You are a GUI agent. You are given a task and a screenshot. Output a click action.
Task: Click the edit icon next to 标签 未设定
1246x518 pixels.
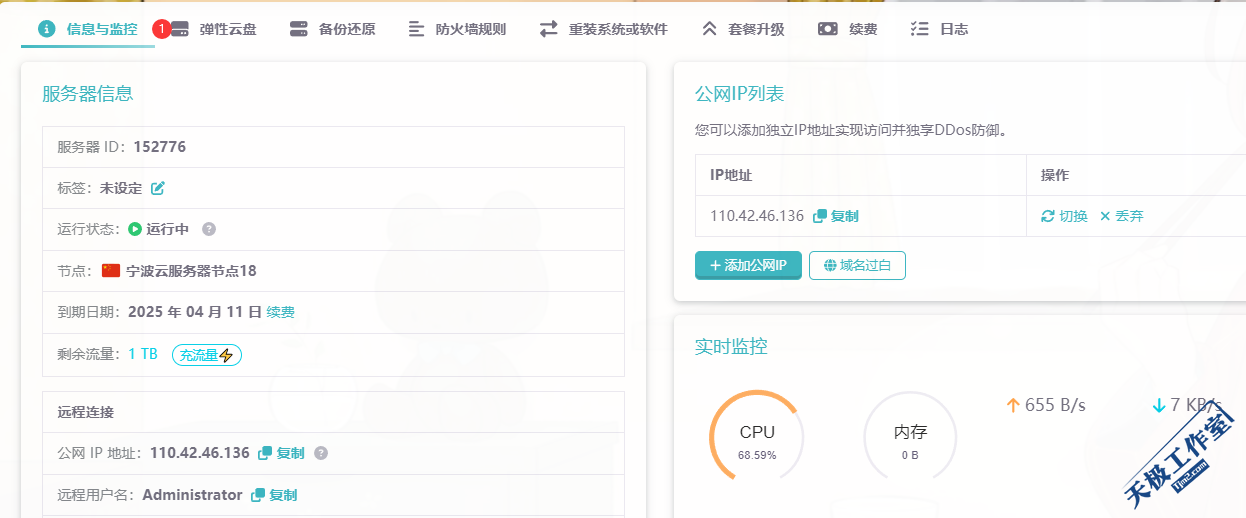click(158, 188)
